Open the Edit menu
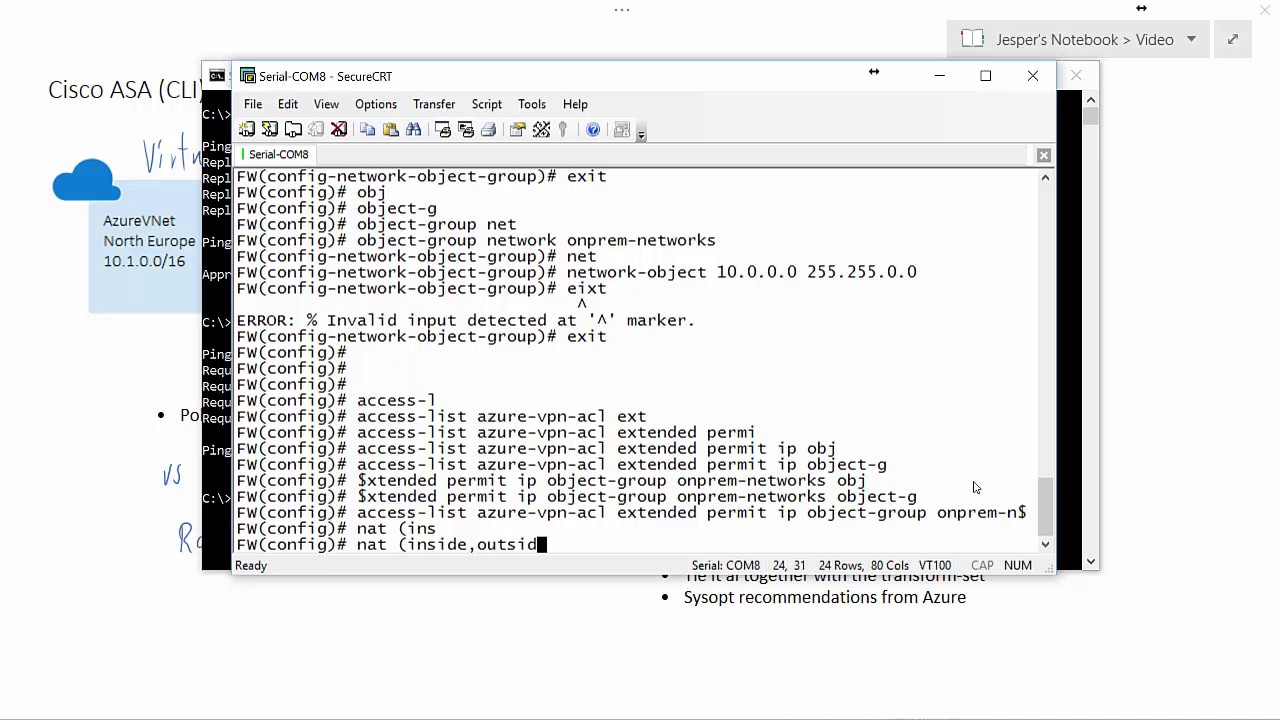This screenshot has width=1280, height=720. tap(288, 104)
